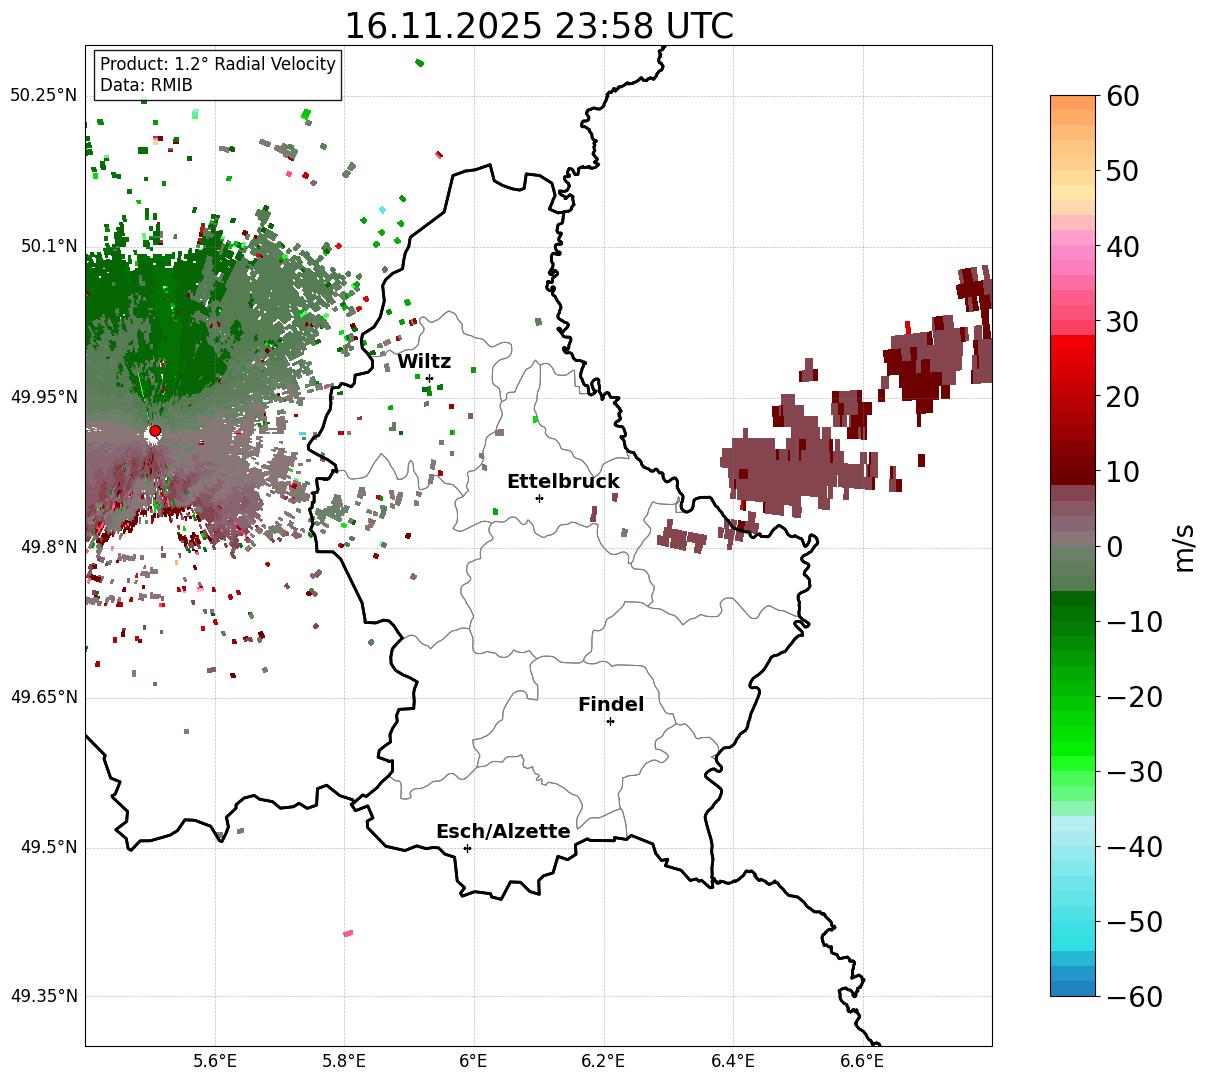
Task: Click the large maroon velocity echo east
Action: click(790, 468)
